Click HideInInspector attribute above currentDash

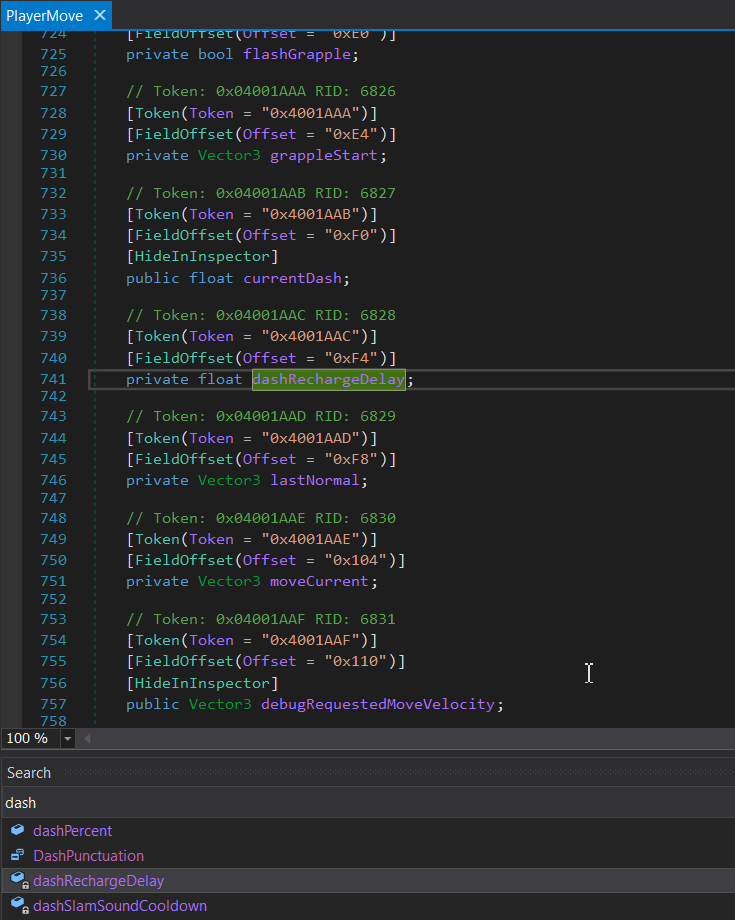pos(202,256)
